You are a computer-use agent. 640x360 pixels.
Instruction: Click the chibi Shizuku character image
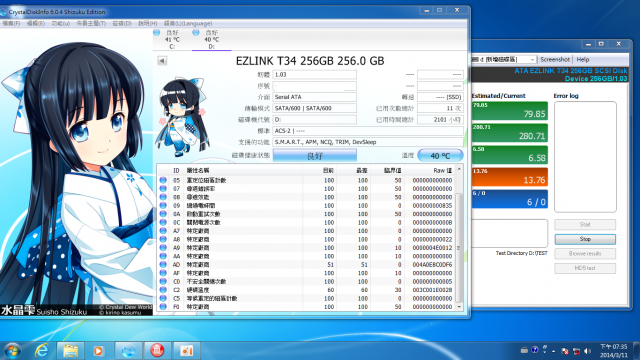[182, 116]
